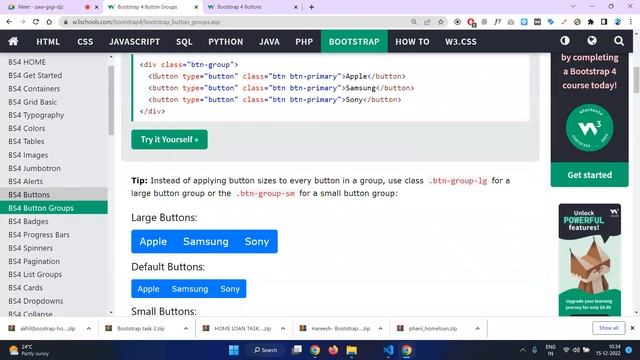Close the Bootstrap 4 Button Groups tab

(x=196, y=7)
